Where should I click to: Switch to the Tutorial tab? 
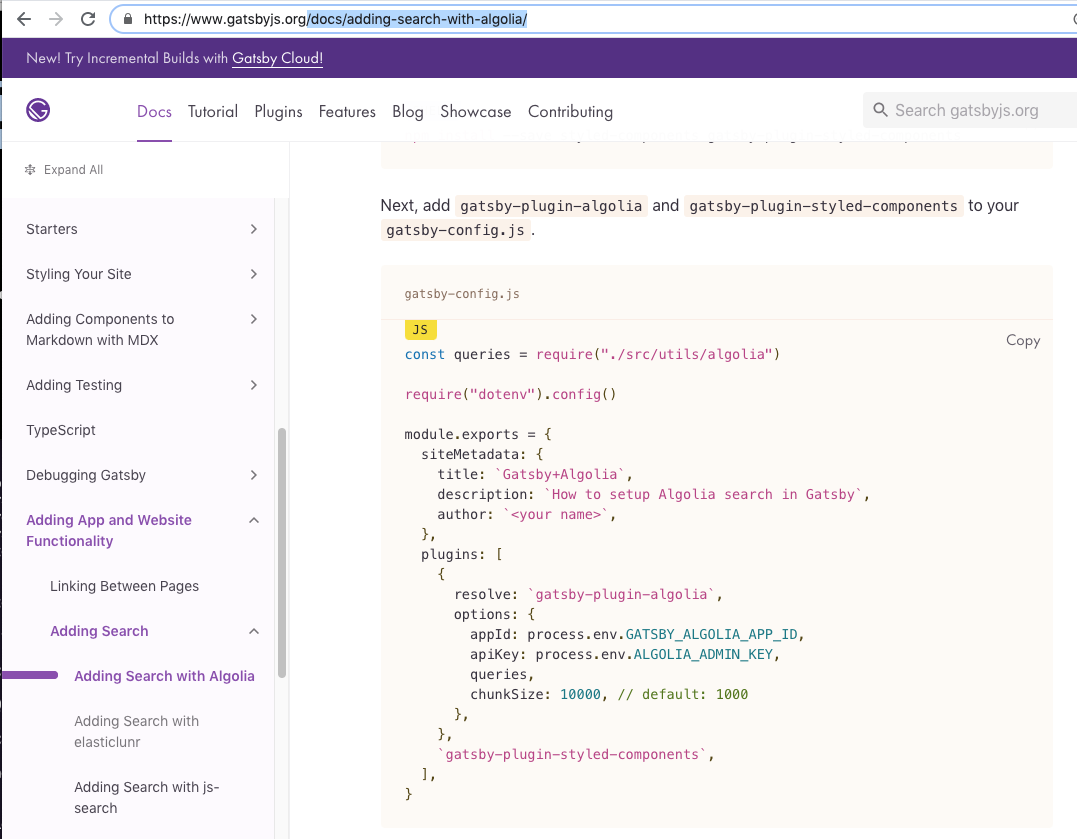point(212,112)
